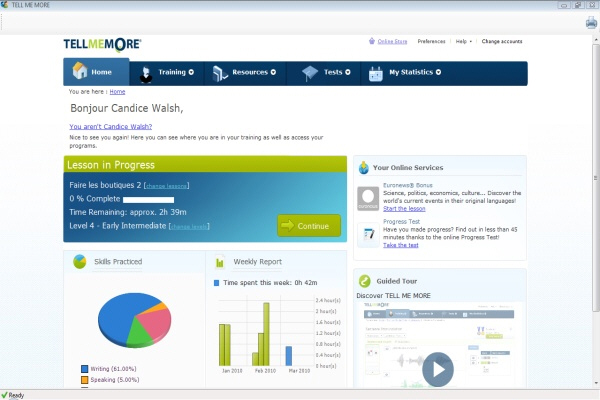Open the Training menu
Viewport: 600px width, 400px height.
[167, 72]
